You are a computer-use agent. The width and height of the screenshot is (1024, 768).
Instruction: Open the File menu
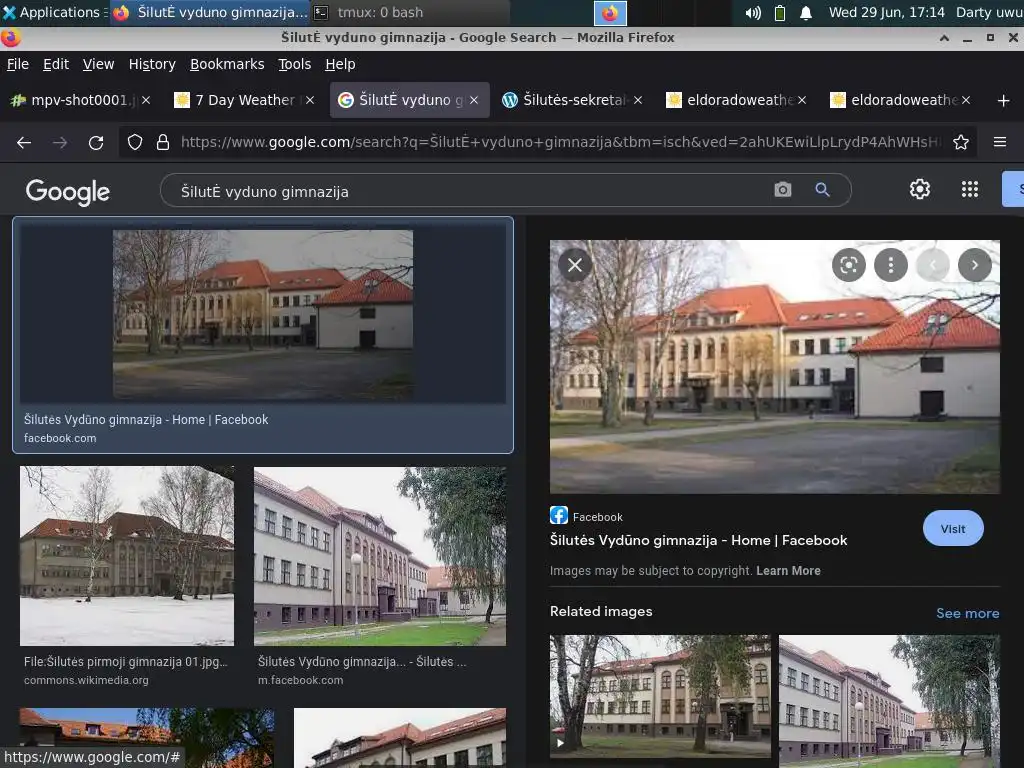click(x=18, y=64)
